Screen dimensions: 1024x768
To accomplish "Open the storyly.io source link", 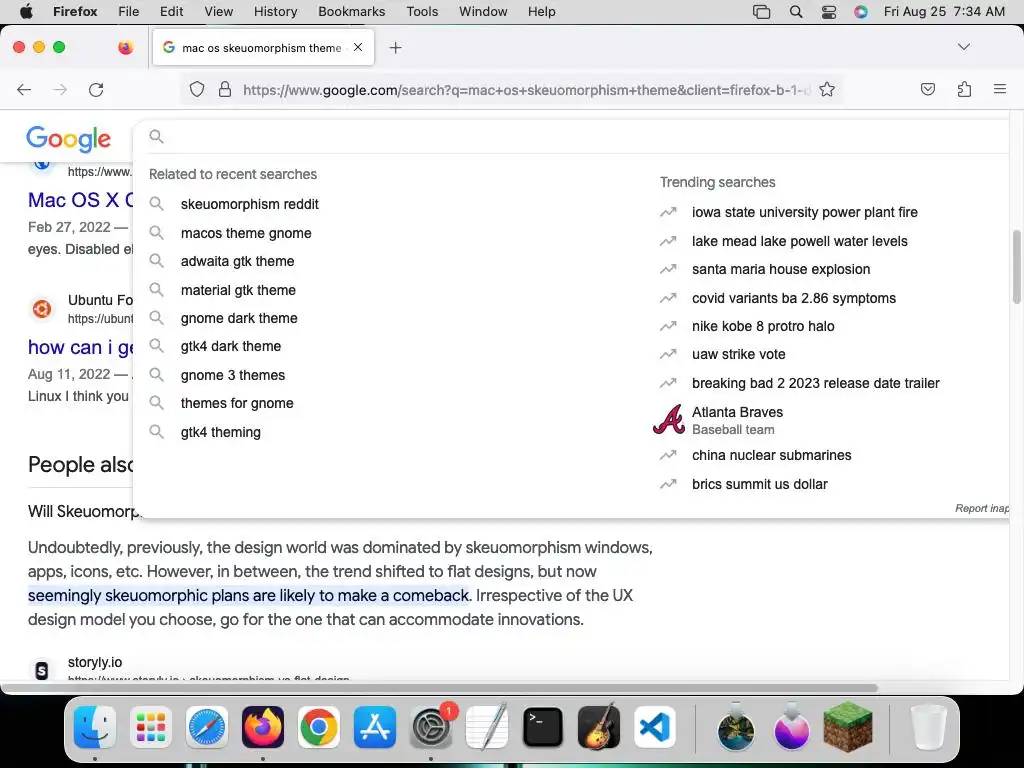I will pos(95,662).
